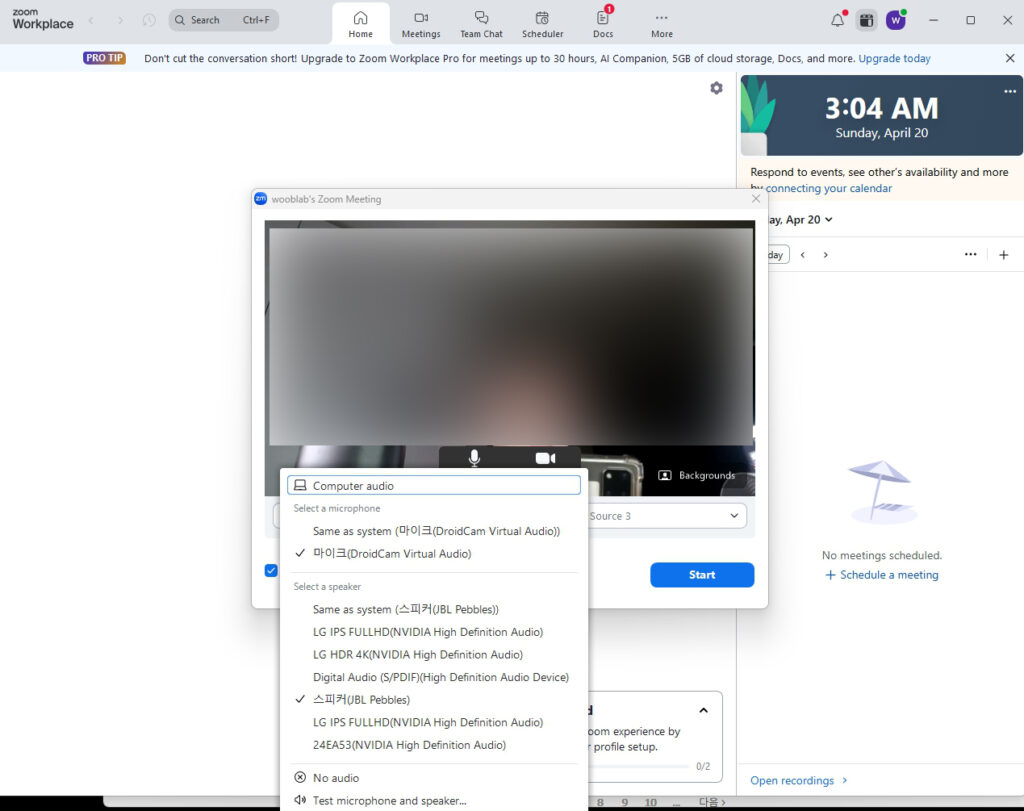Choose Same as system speaker option
This screenshot has width=1024, height=811.
pos(434,609)
